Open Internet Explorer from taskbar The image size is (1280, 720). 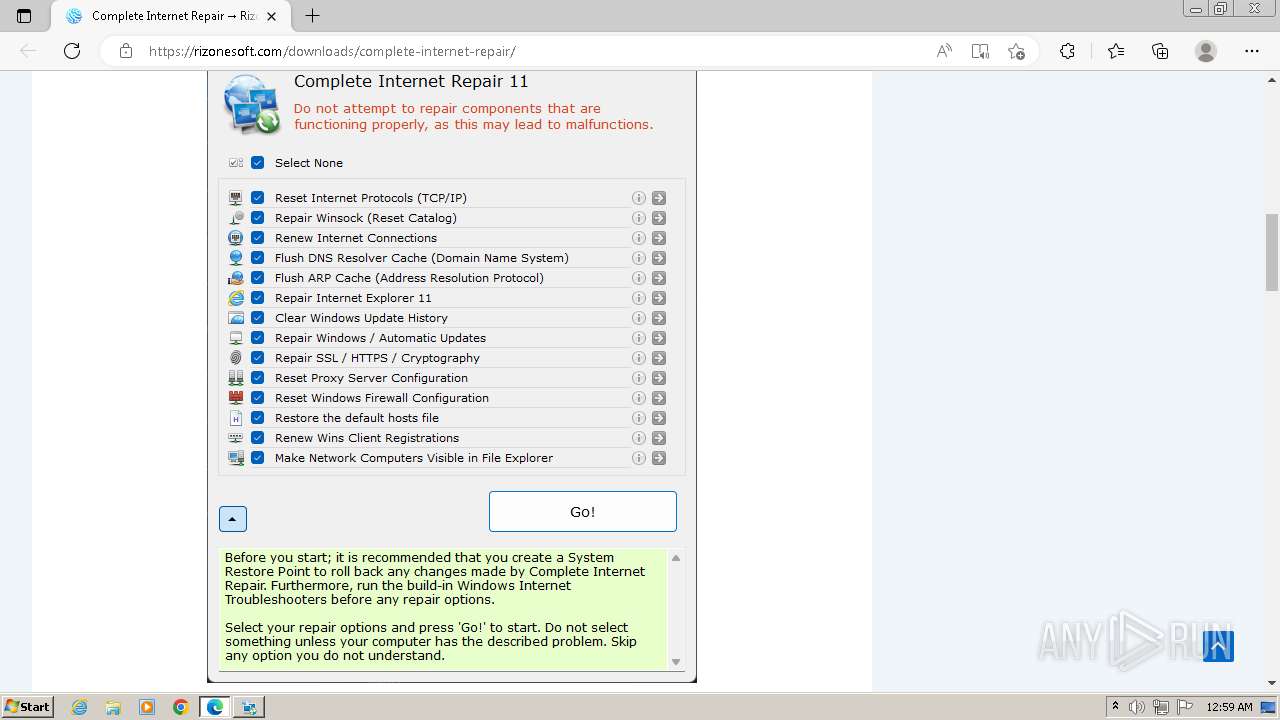tap(80, 707)
